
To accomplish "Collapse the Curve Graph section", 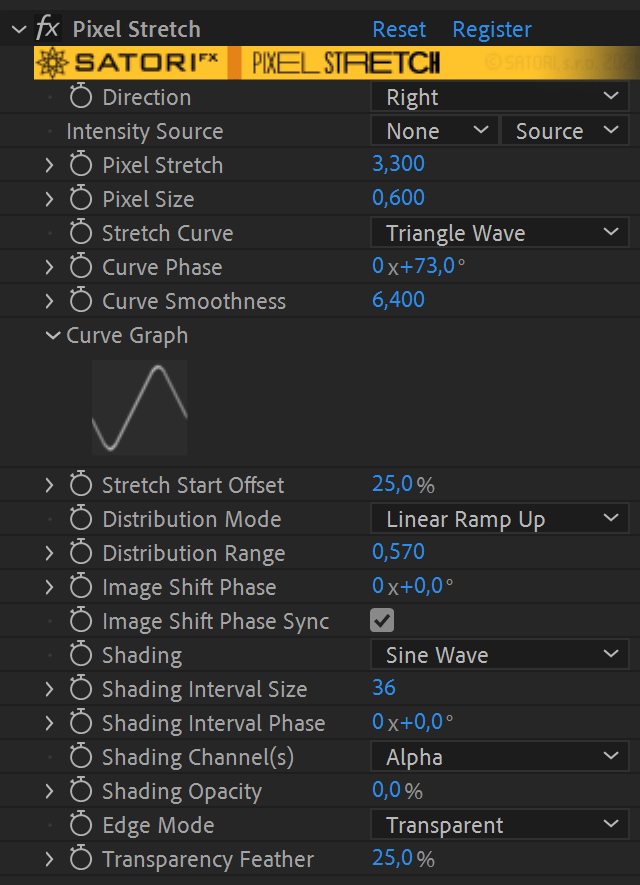I will click(54, 336).
